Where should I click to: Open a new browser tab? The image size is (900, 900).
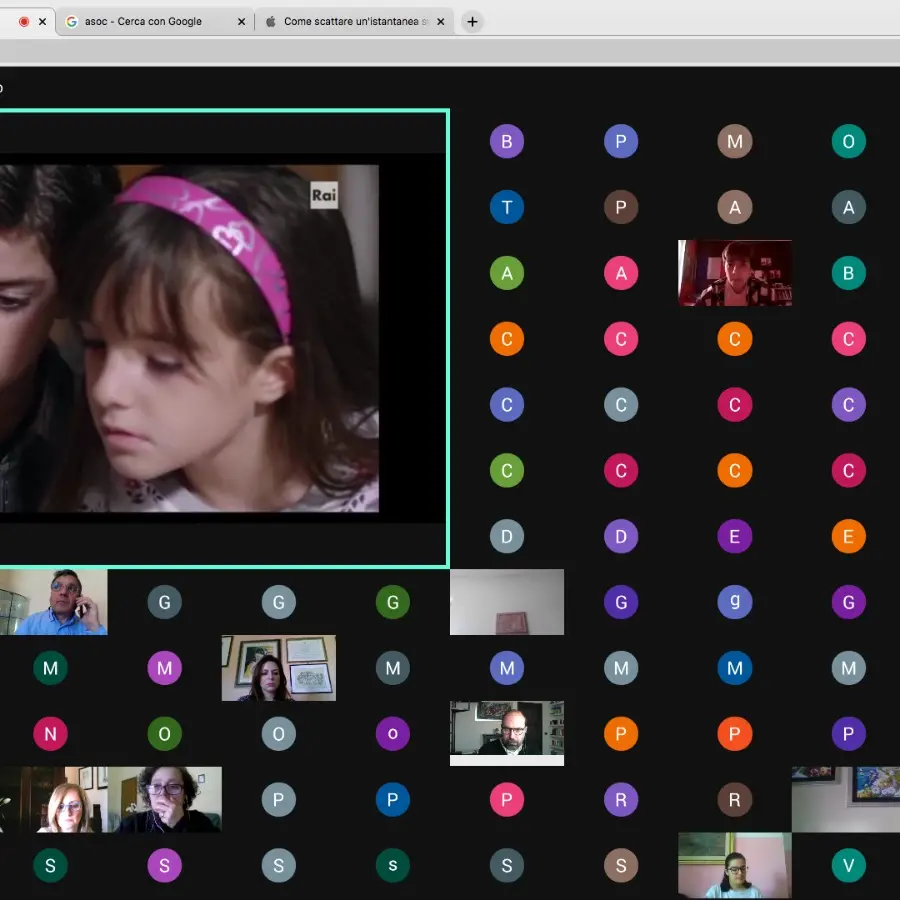(x=472, y=22)
